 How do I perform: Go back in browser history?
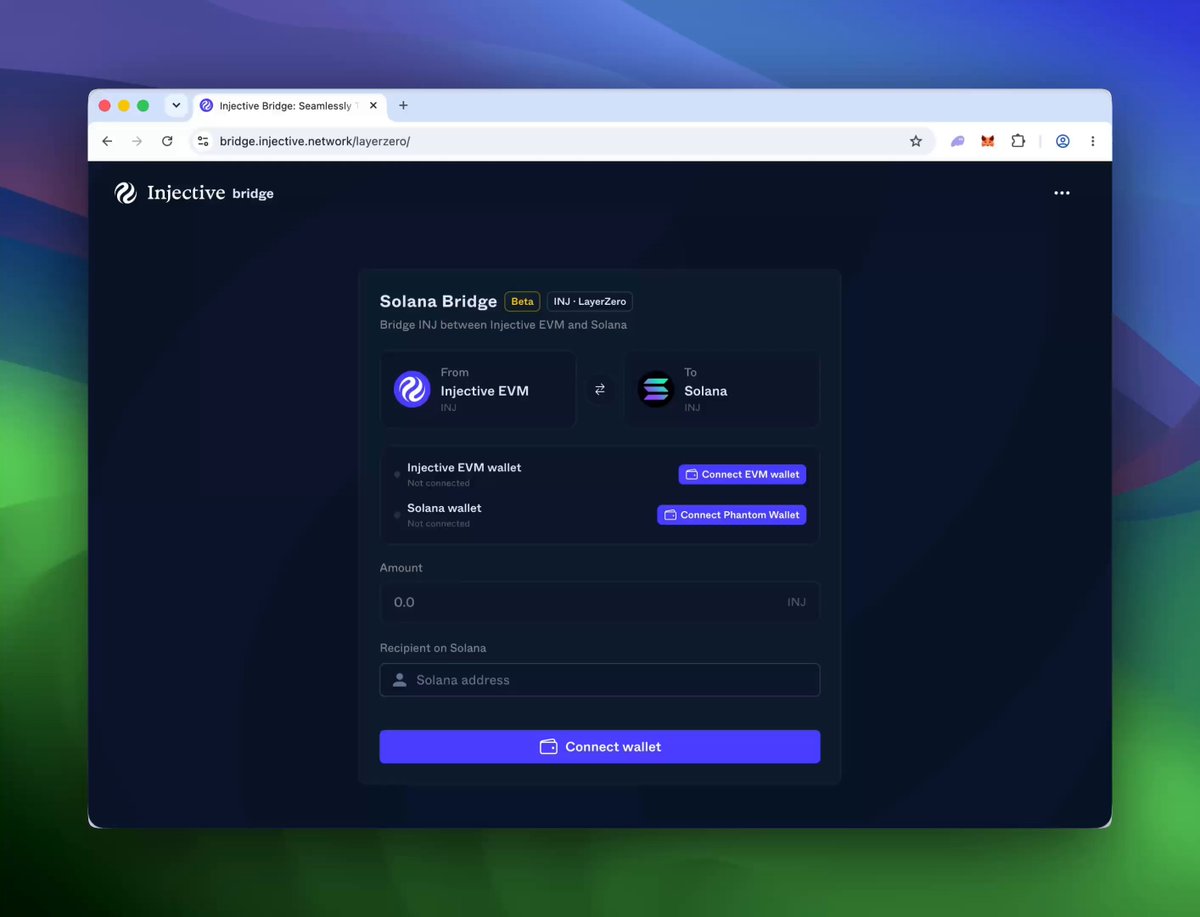107,141
